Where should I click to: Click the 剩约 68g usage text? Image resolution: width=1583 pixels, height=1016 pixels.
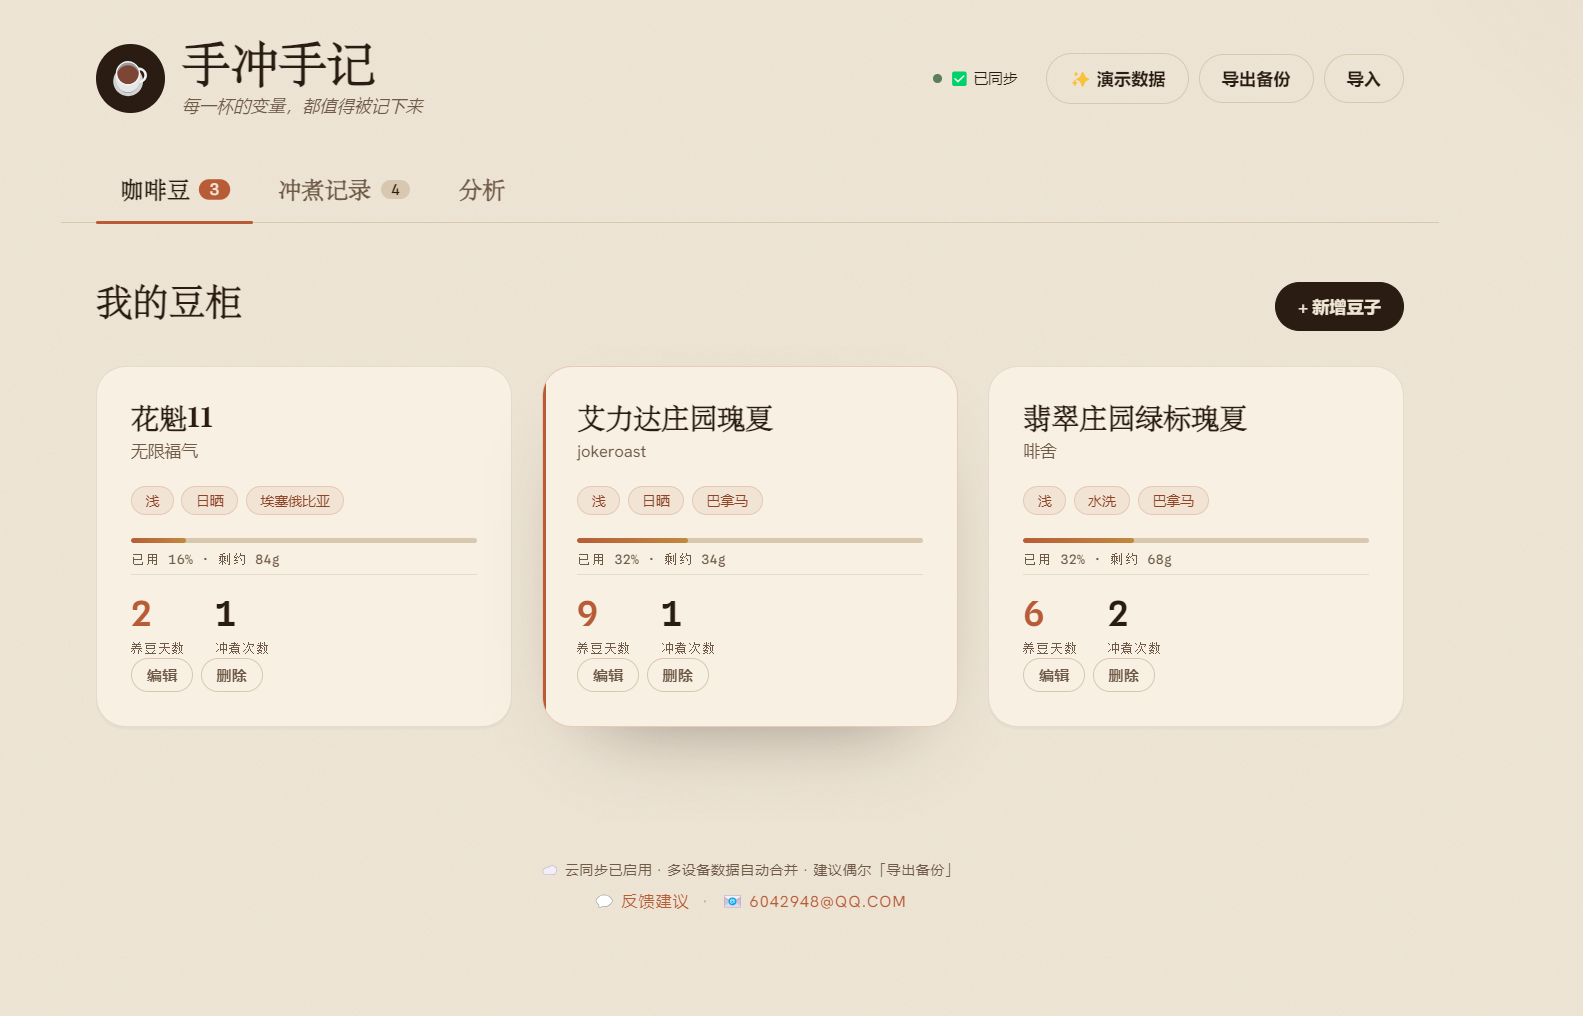pos(1141,559)
